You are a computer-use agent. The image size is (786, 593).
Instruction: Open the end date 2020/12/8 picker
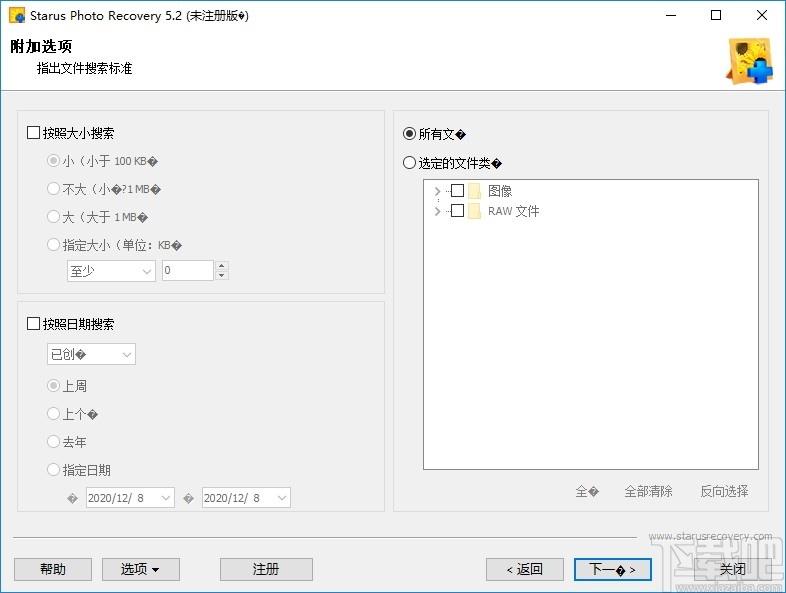coord(246,498)
